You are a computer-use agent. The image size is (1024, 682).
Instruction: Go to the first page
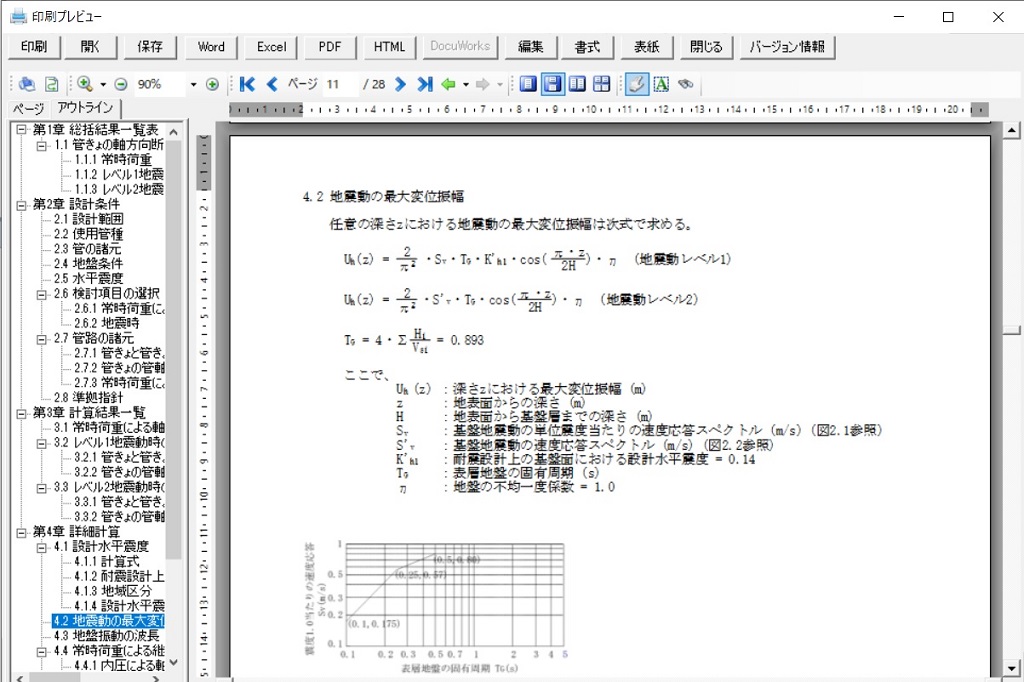tap(248, 84)
